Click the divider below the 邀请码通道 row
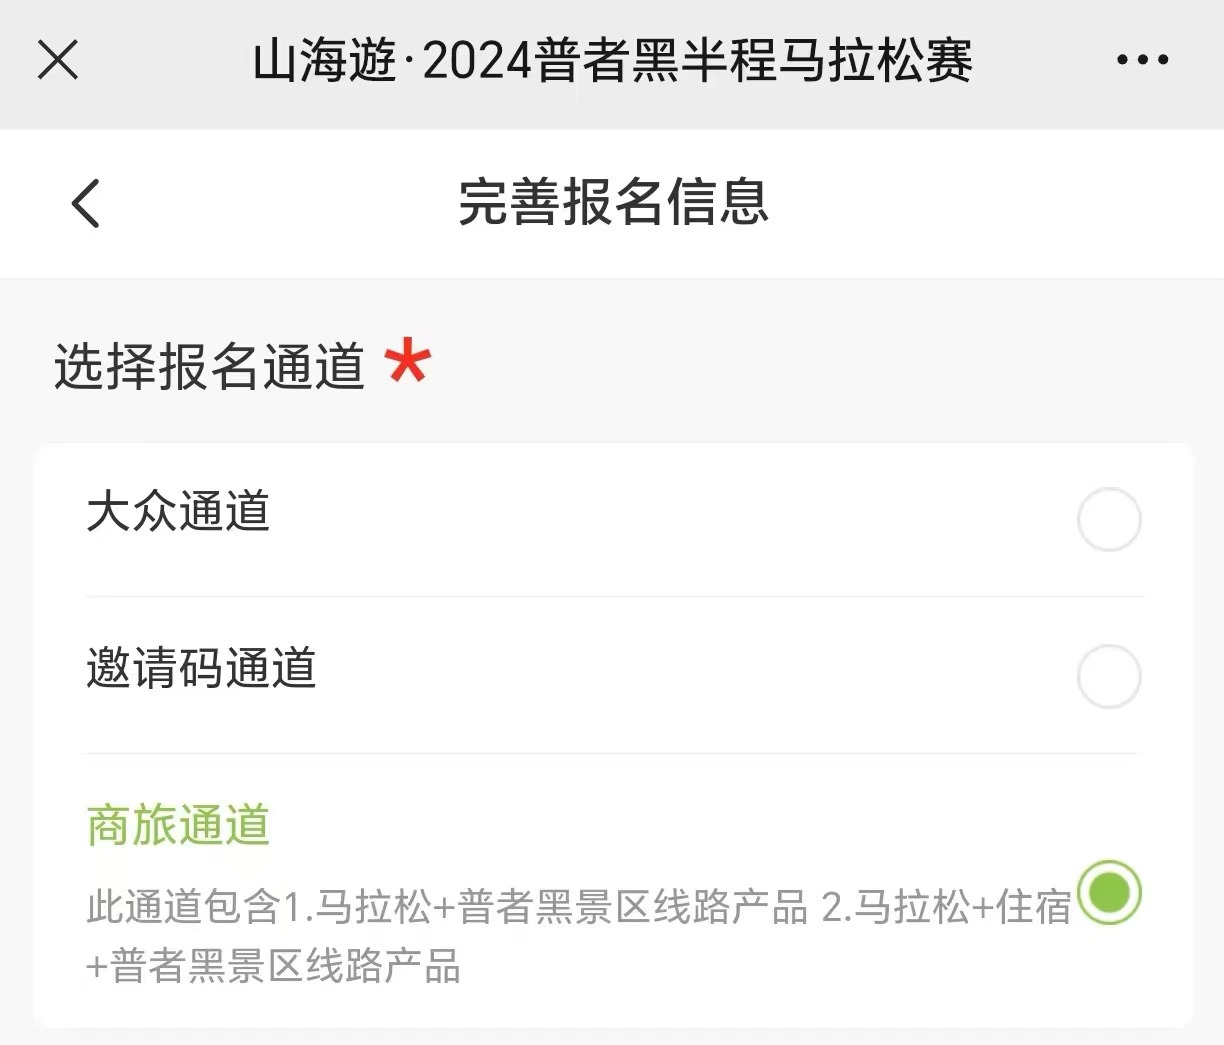1224x1045 pixels. point(614,754)
